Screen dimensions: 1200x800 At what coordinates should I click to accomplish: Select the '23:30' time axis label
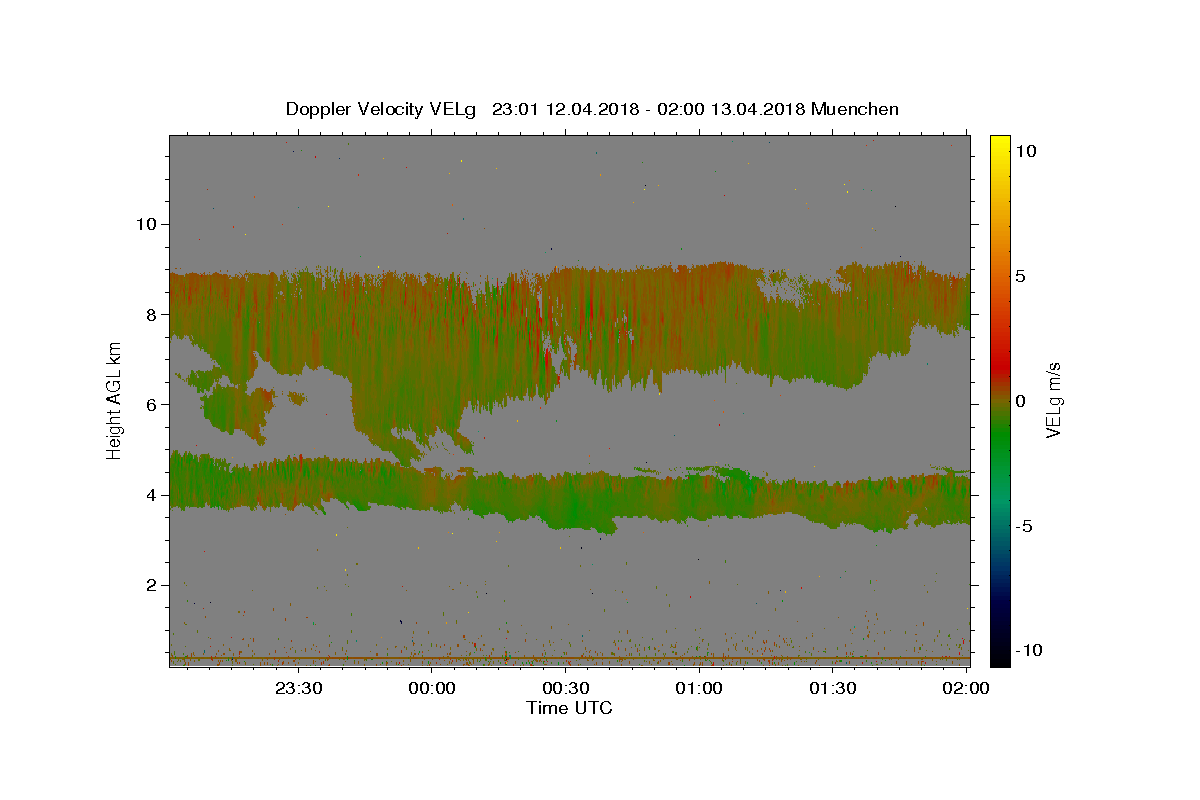tap(298, 688)
